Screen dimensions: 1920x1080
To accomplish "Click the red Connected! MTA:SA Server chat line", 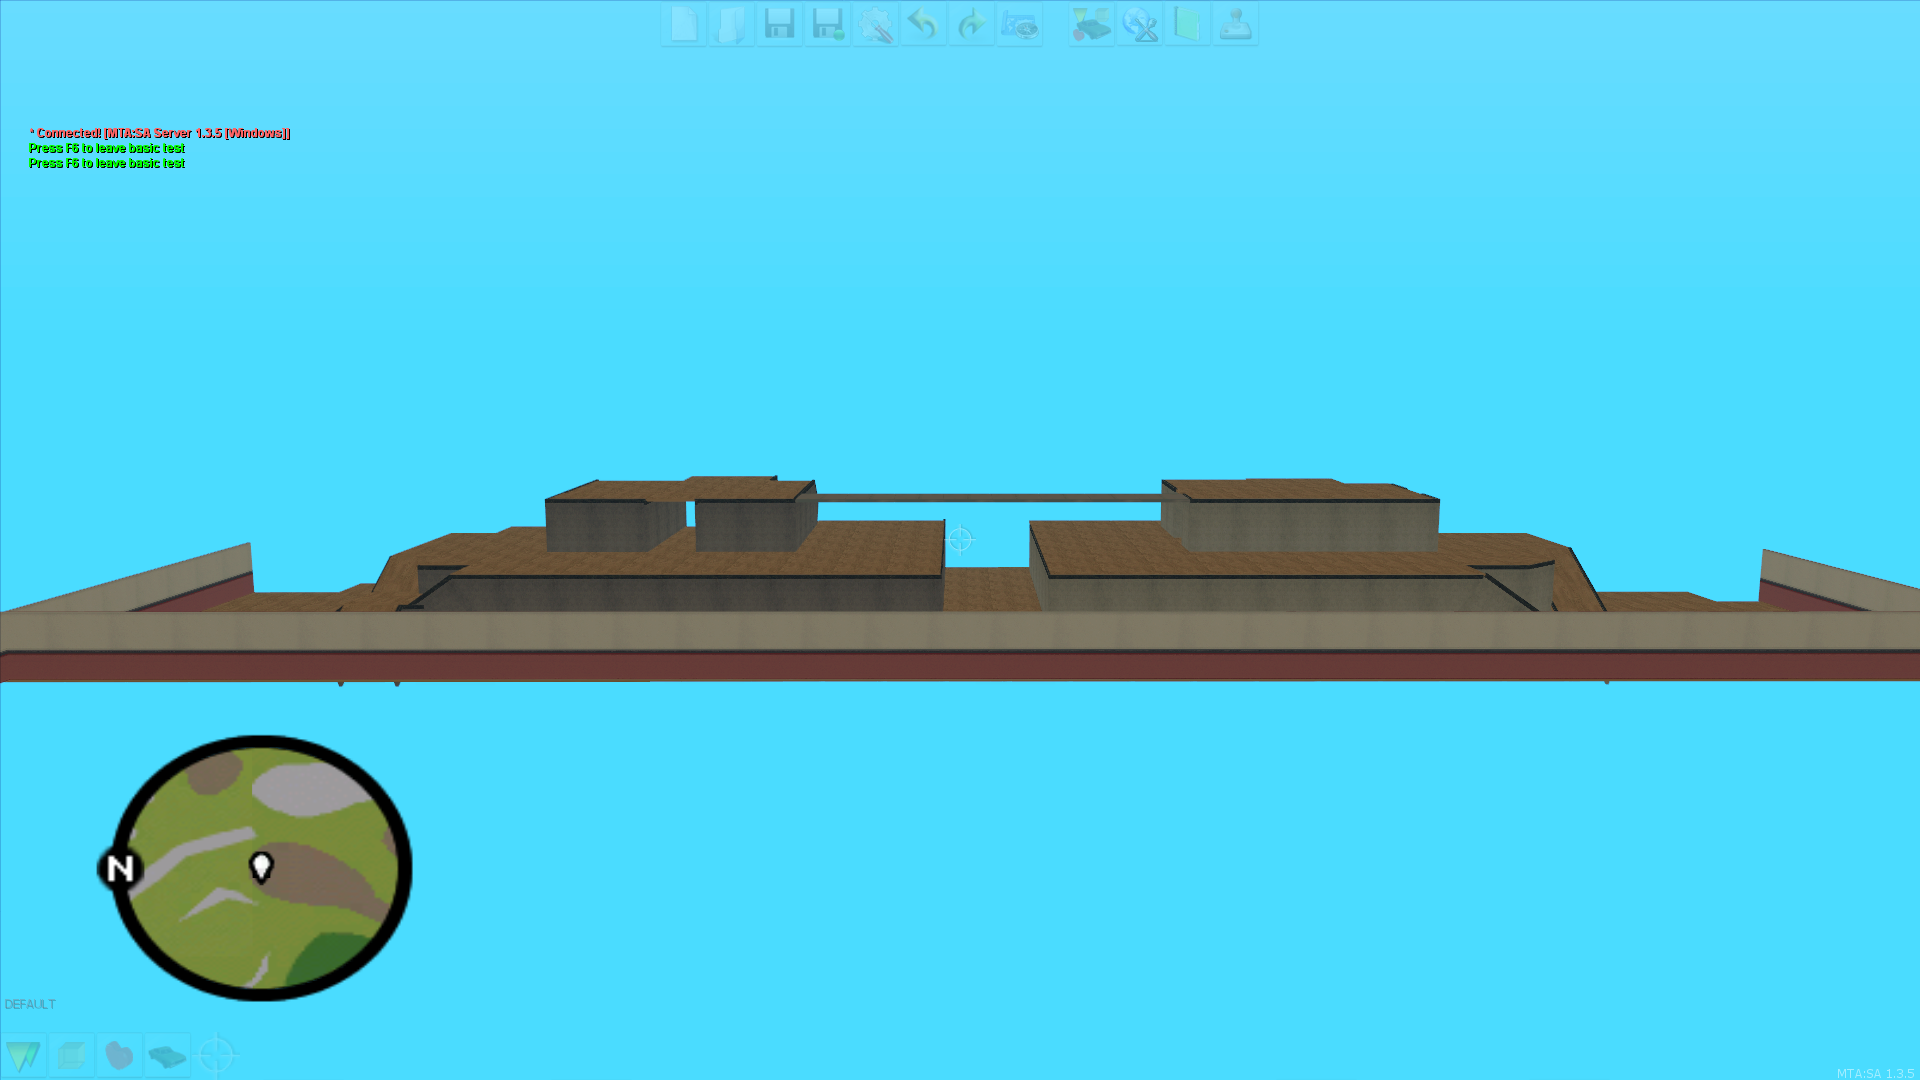I will [x=160, y=133].
